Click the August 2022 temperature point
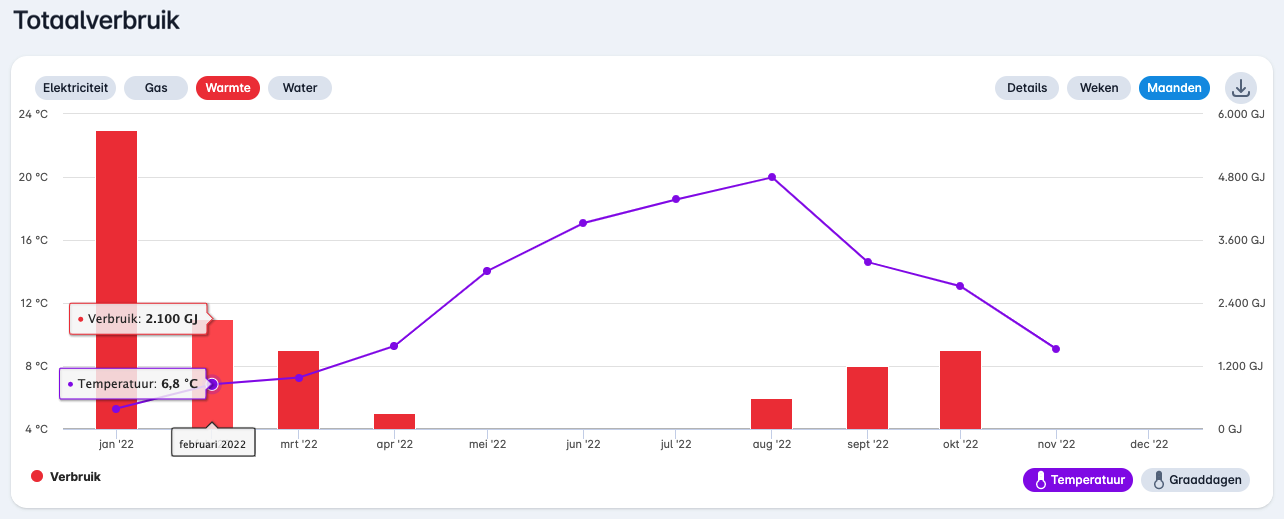Image resolution: width=1284 pixels, height=519 pixels. click(x=772, y=177)
